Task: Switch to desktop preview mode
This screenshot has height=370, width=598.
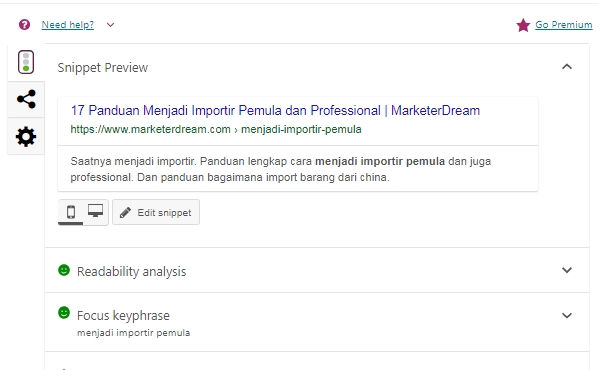Action: coord(95,211)
